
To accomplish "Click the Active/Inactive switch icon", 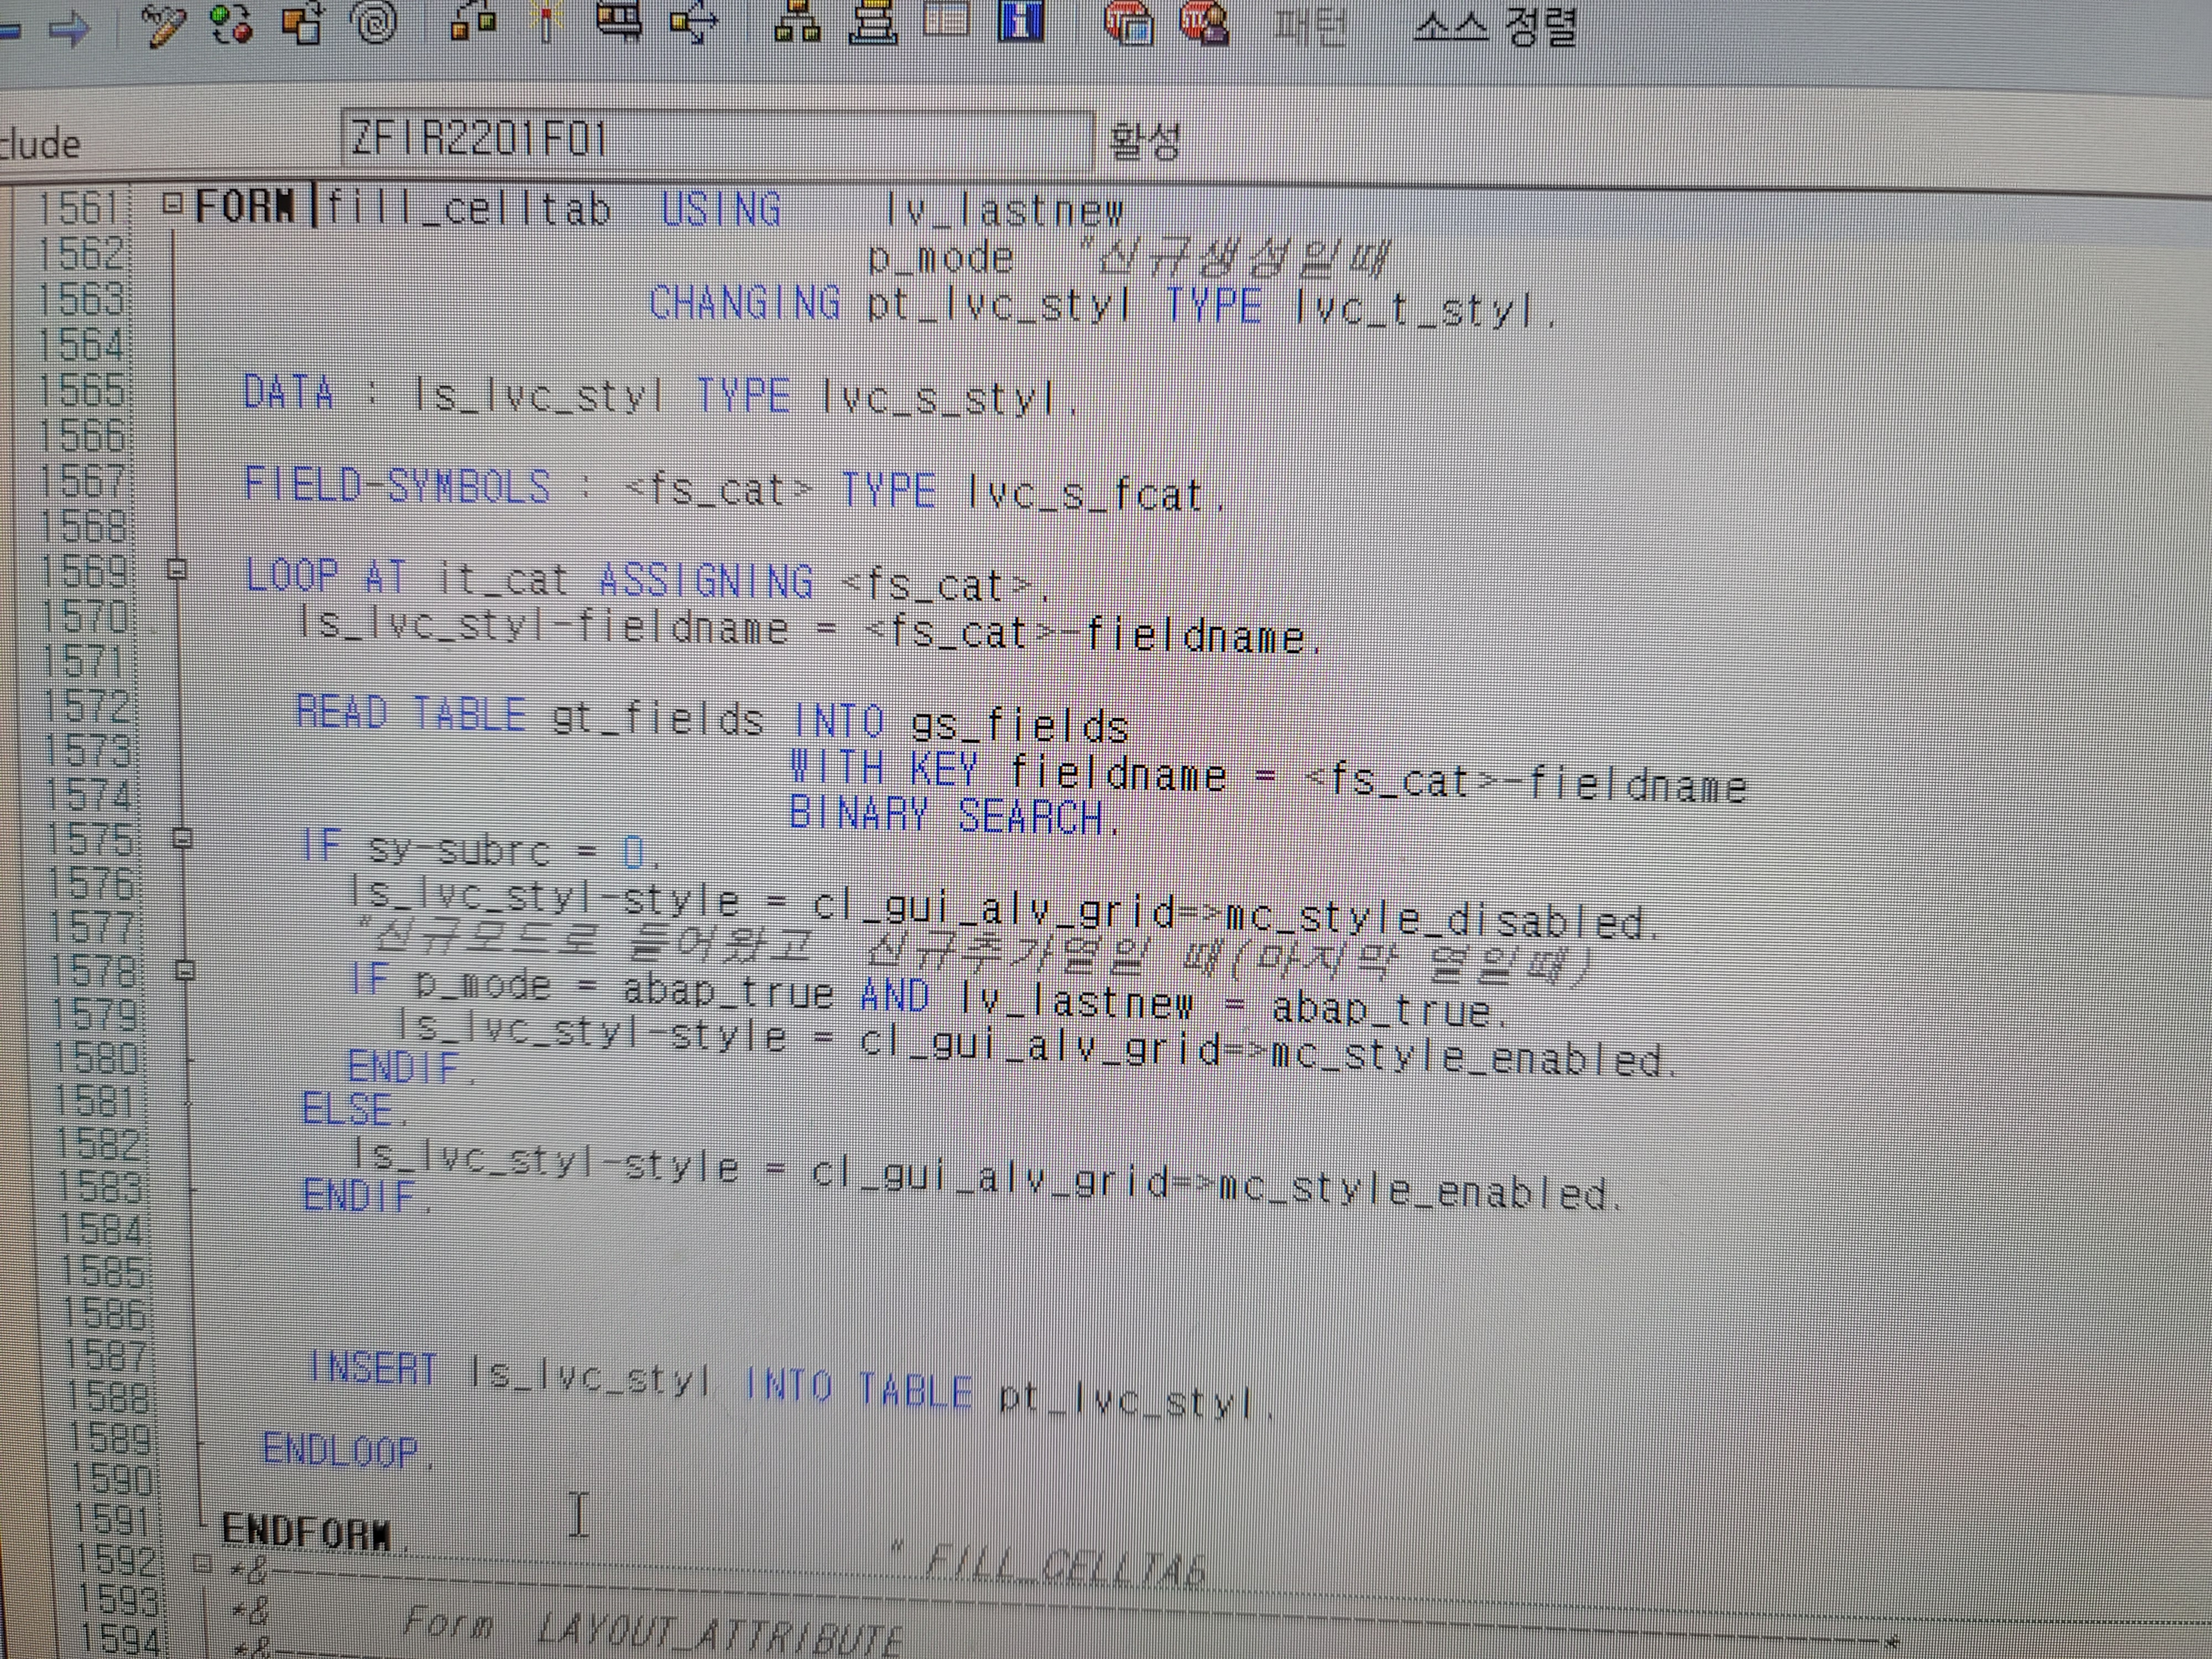I will click(231, 24).
